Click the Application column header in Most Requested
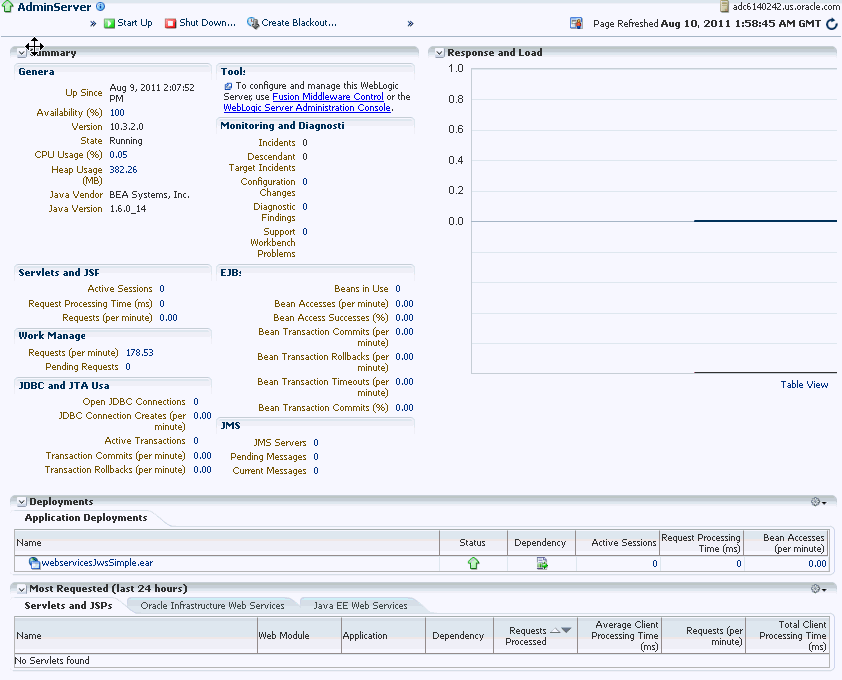 [383, 635]
